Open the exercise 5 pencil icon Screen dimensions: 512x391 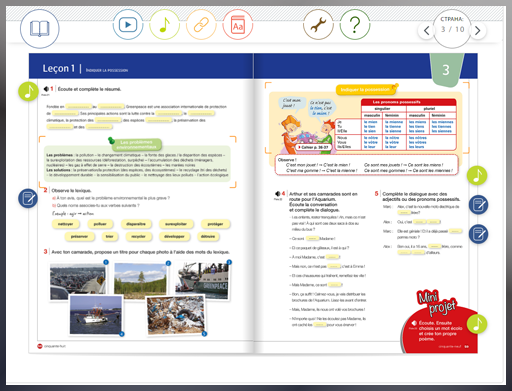coord(479,205)
